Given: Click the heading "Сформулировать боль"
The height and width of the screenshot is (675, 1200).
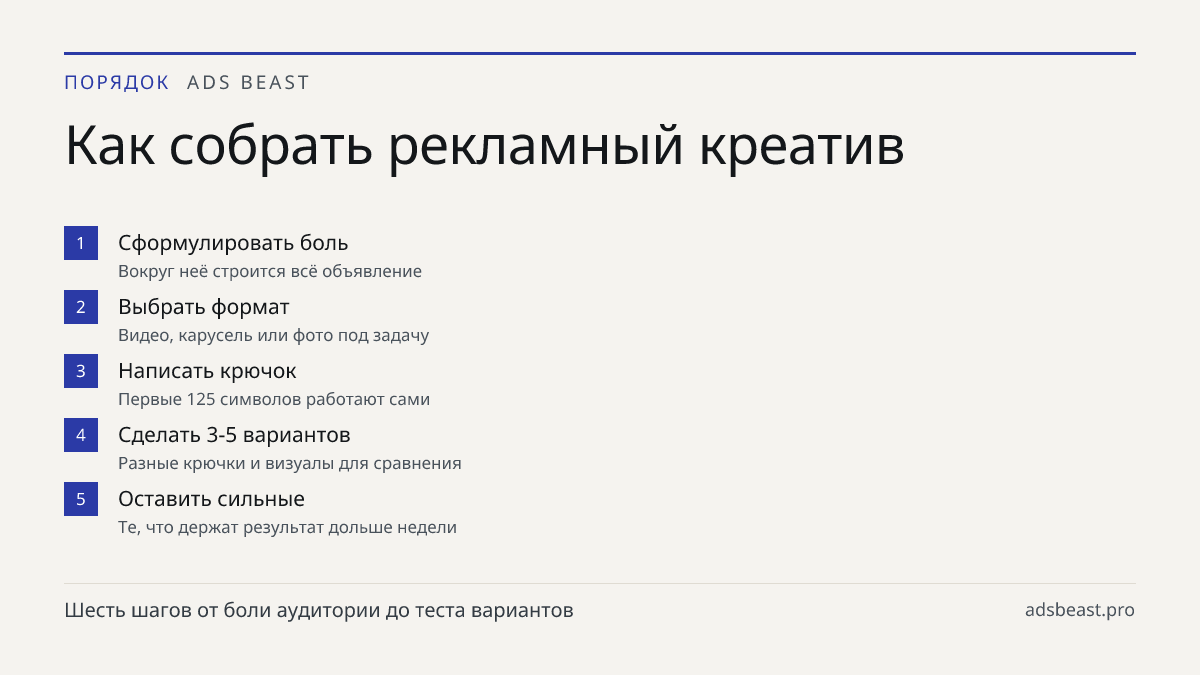Looking at the screenshot, I should point(233,243).
